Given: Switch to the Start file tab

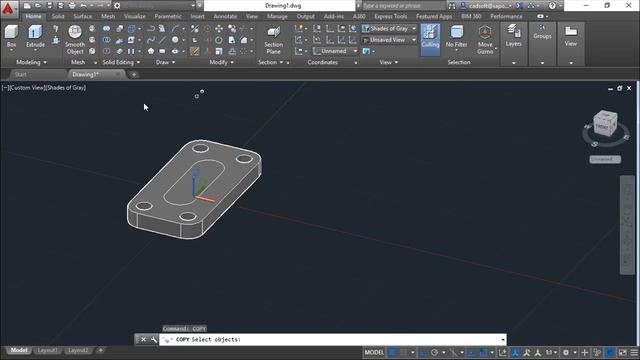Looking at the screenshot, I should pos(20,74).
